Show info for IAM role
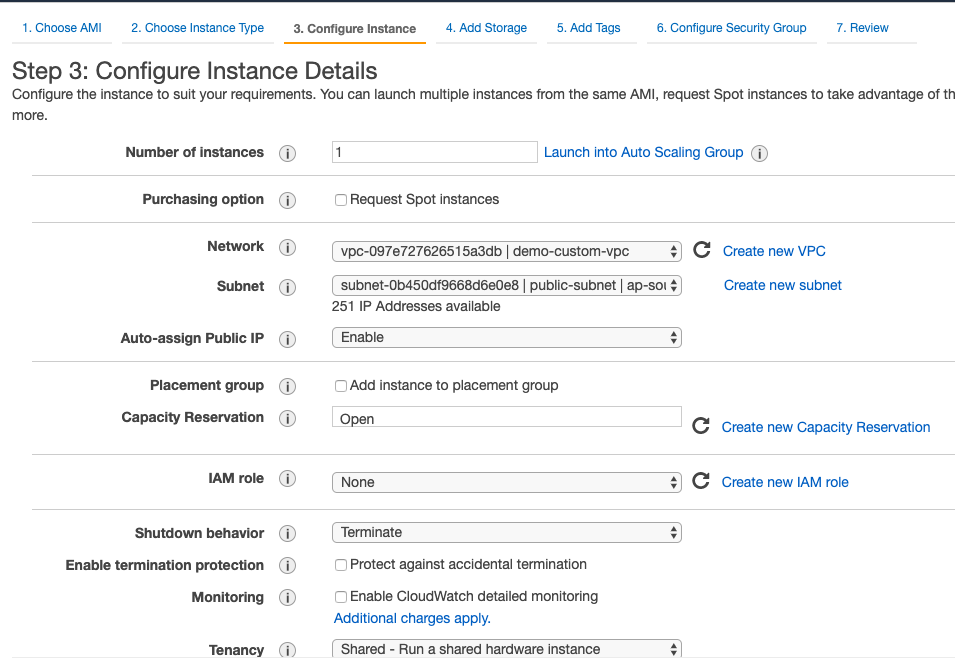This screenshot has width=955, height=667. (x=287, y=479)
